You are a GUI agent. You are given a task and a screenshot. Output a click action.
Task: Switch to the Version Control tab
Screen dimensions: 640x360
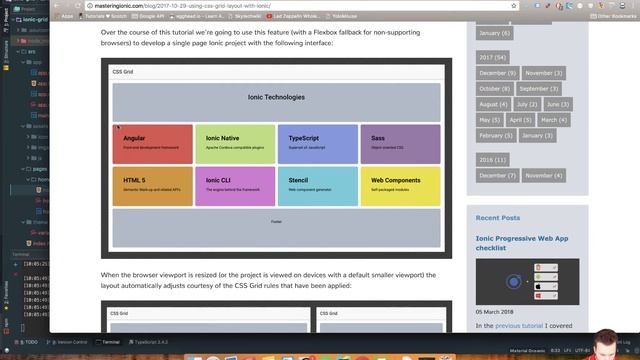tap(67, 342)
